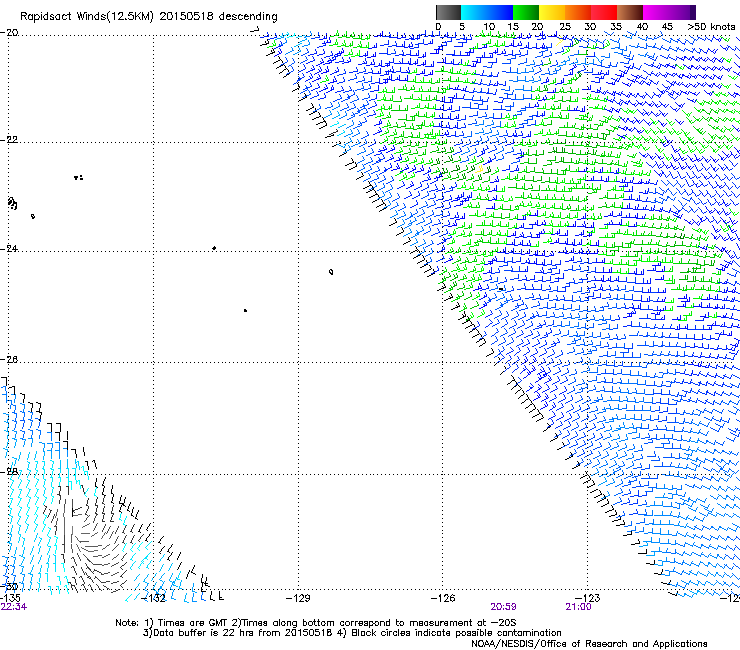Screen dimensions: 740x650
Task: Click the '25' legend scale label
Action: (565, 27)
